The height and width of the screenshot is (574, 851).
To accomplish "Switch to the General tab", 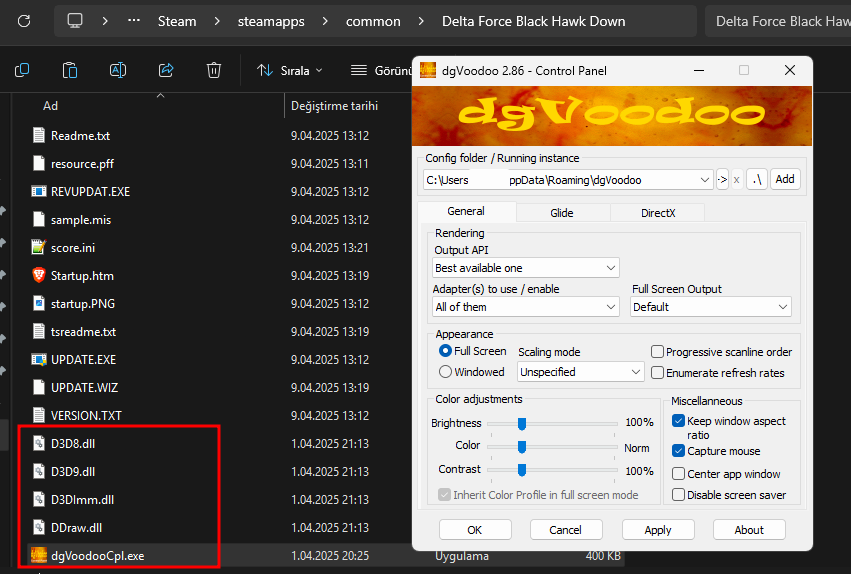I will 466,212.
